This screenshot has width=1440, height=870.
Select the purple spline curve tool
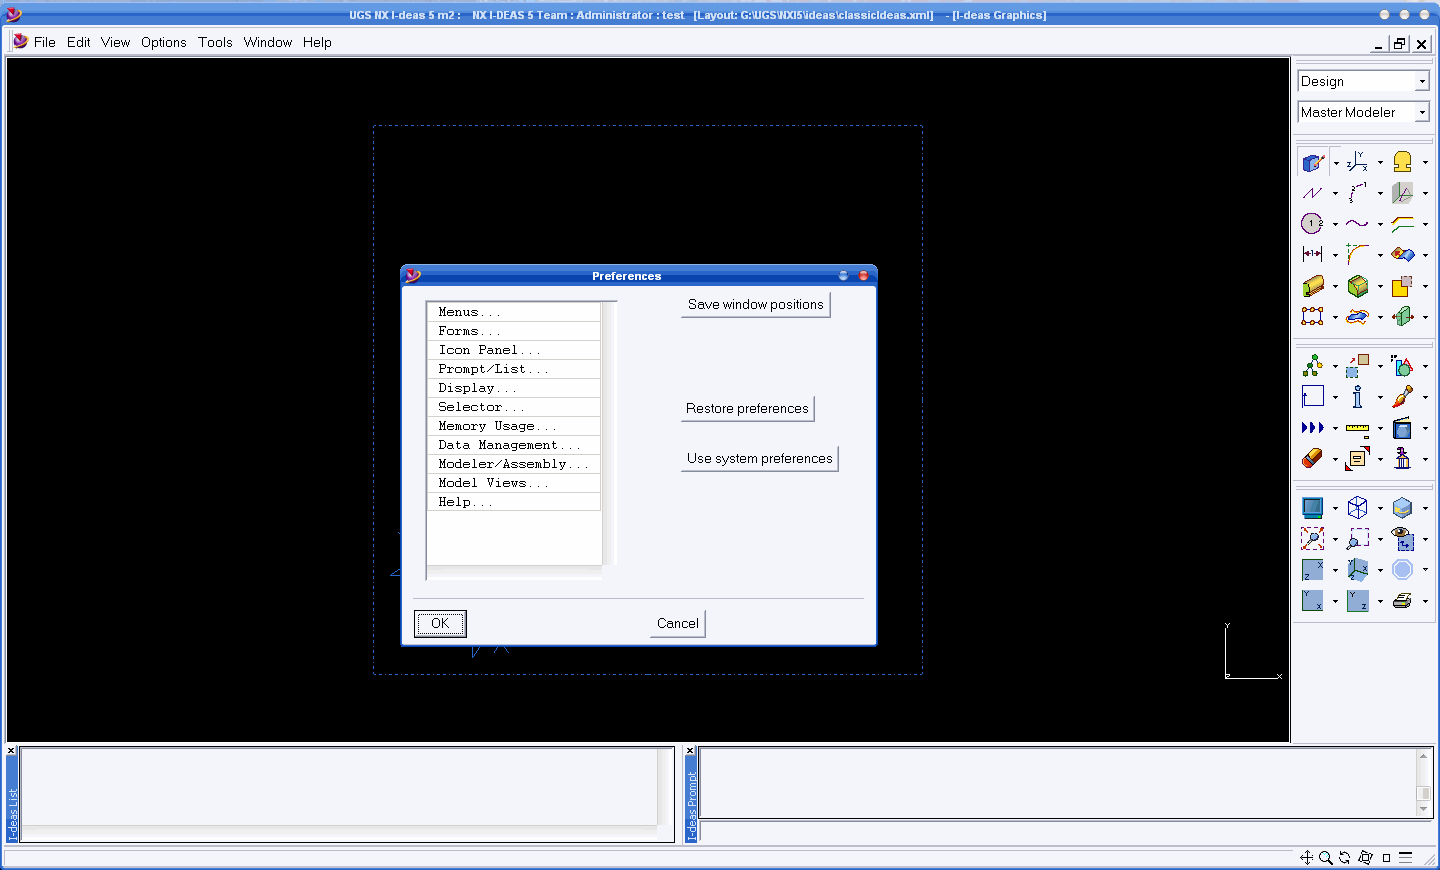coord(1357,224)
